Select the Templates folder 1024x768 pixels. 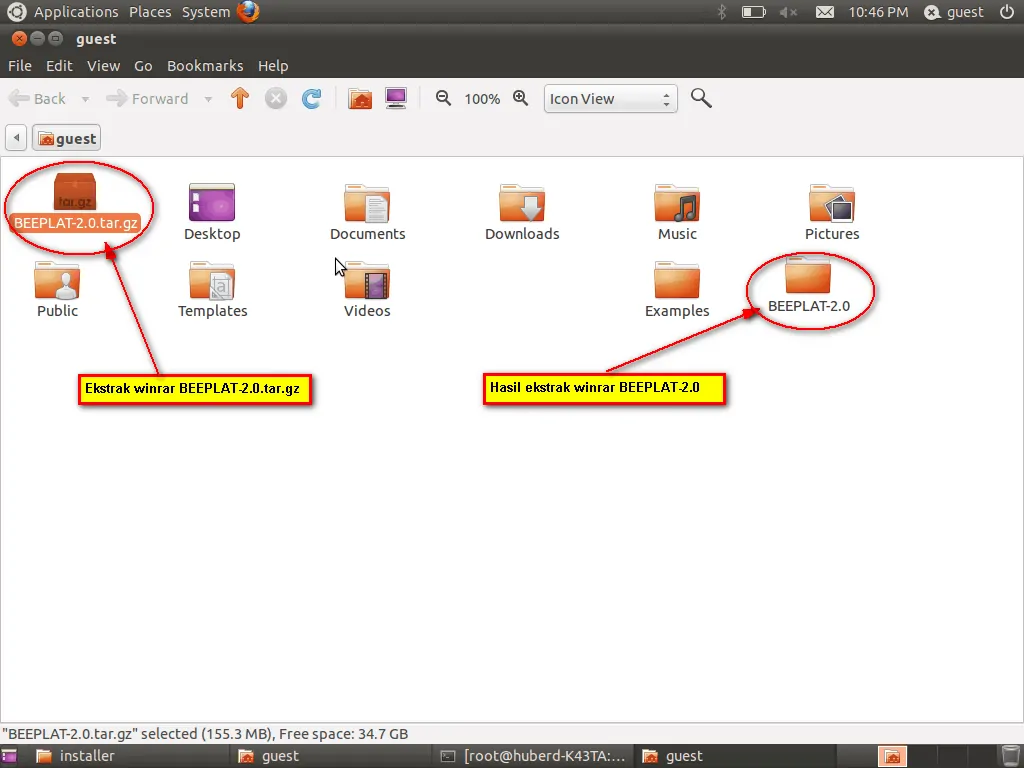pos(212,289)
